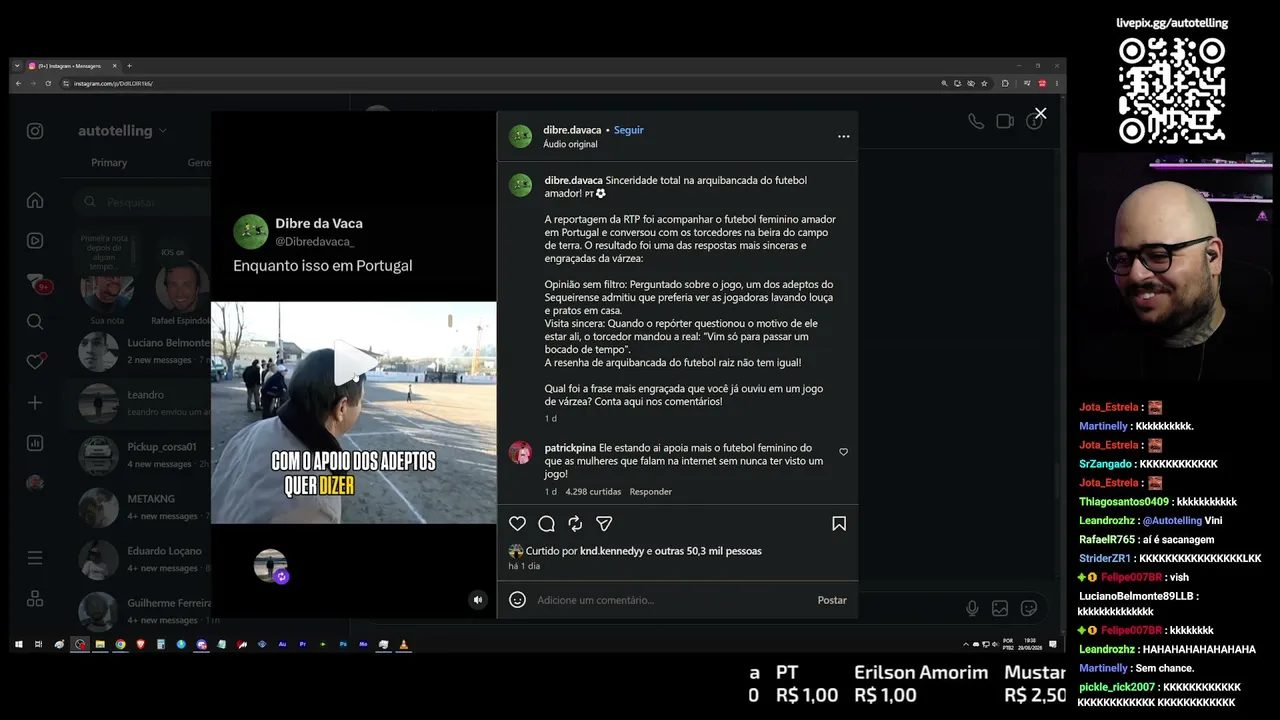Screen dimensions: 1280x720
Task: Click the image attach icon in message bar
Action: pyautogui.click(x=1000, y=608)
